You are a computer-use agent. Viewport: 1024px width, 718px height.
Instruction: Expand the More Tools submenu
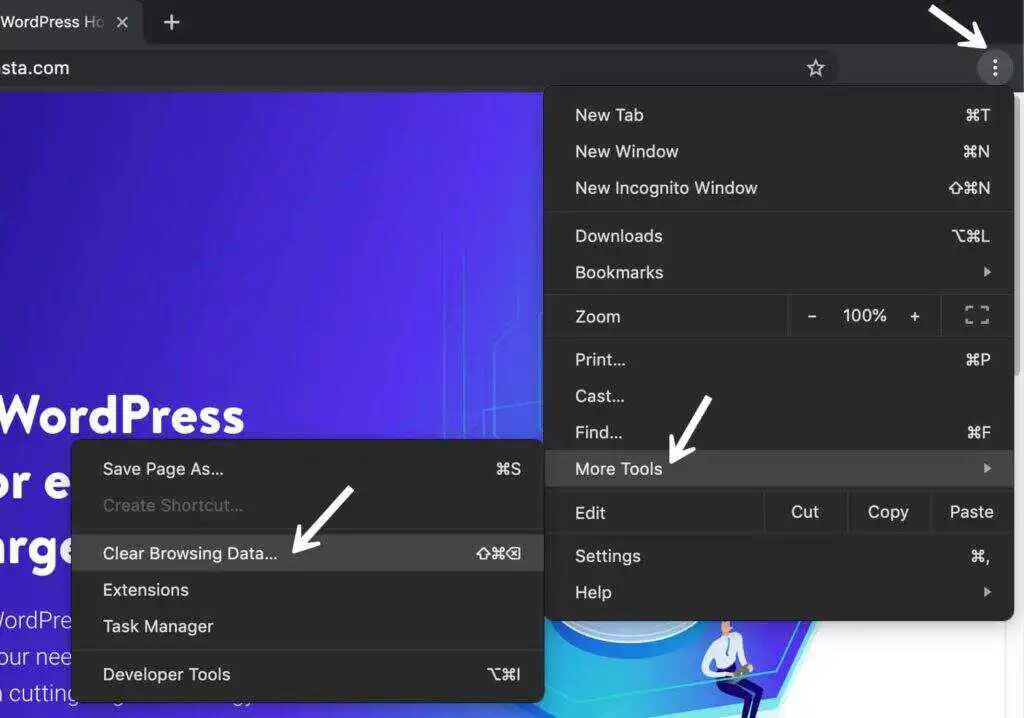(780, 468)
